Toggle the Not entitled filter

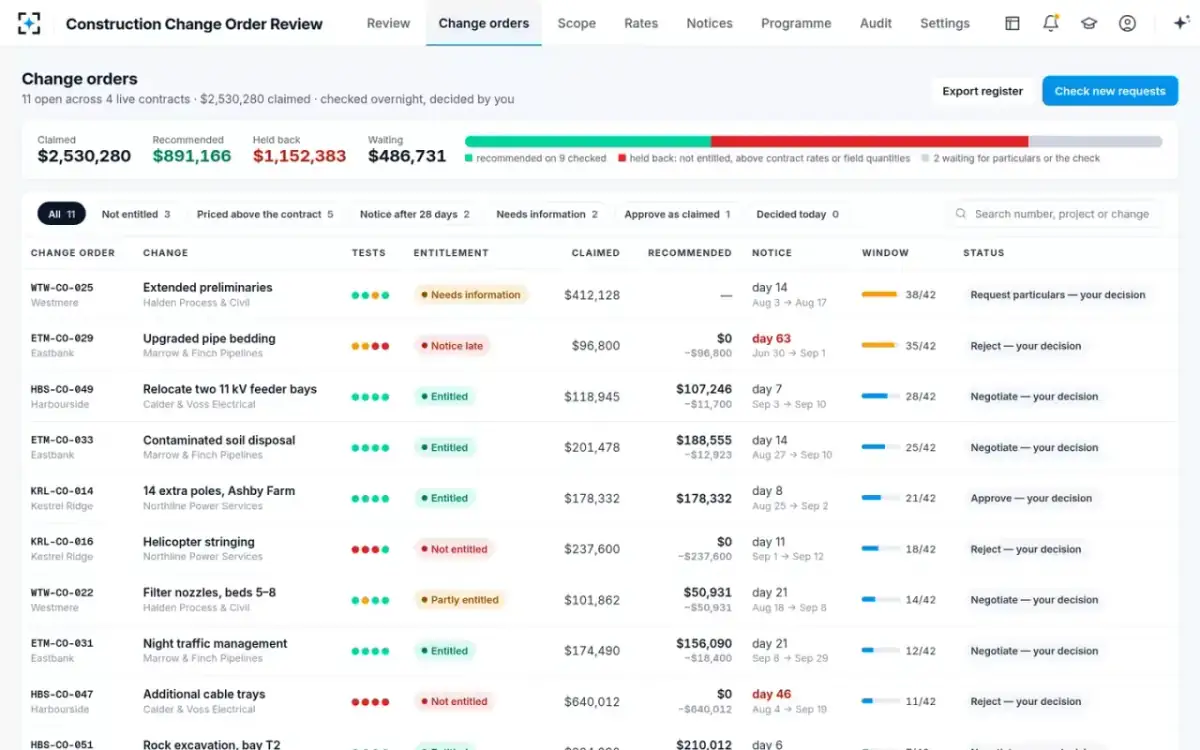click(x=136, y=214)
